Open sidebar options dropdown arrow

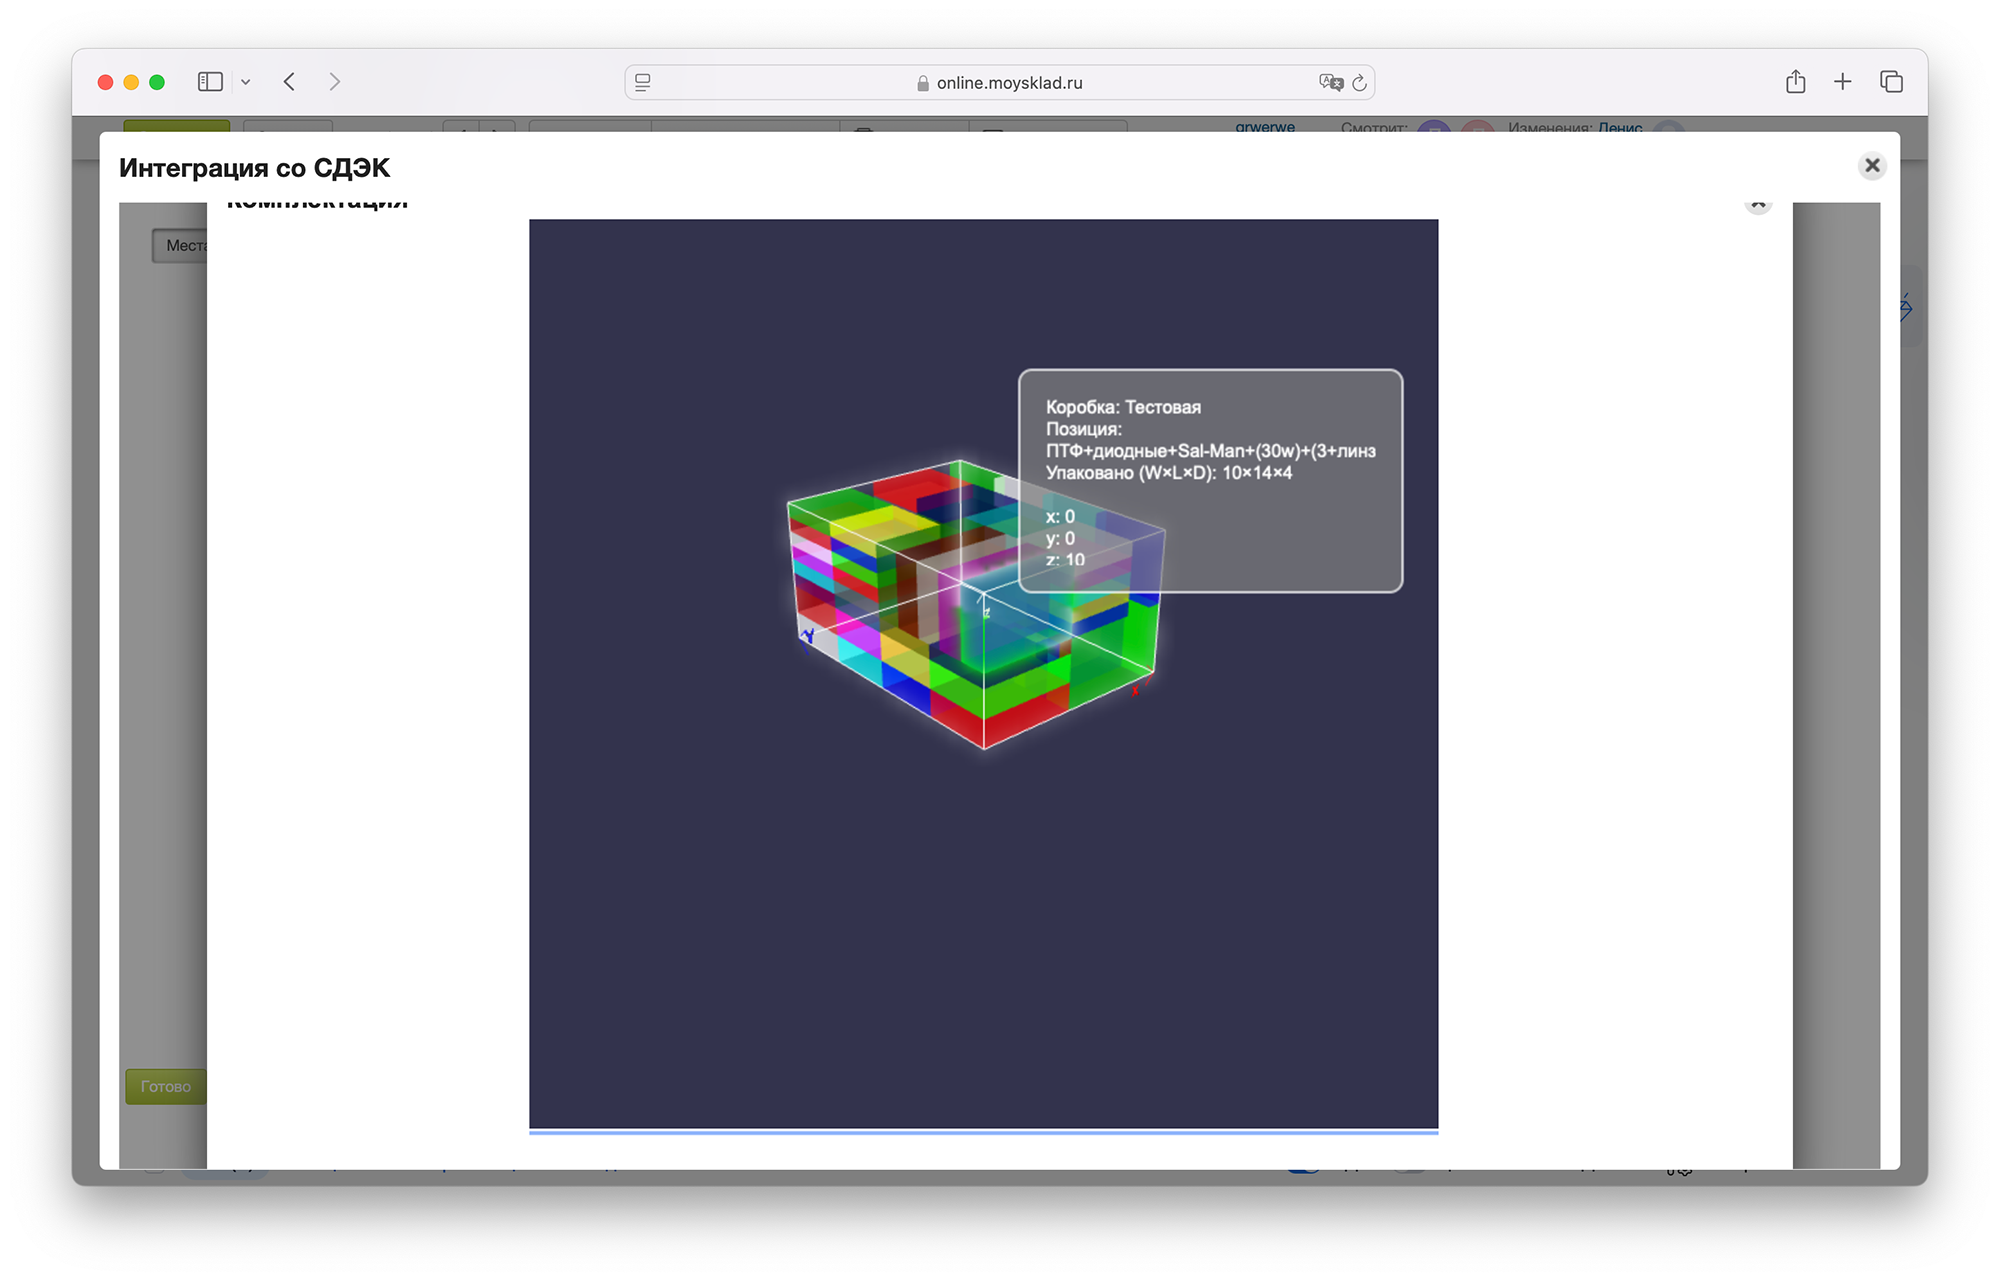[245, 82]
